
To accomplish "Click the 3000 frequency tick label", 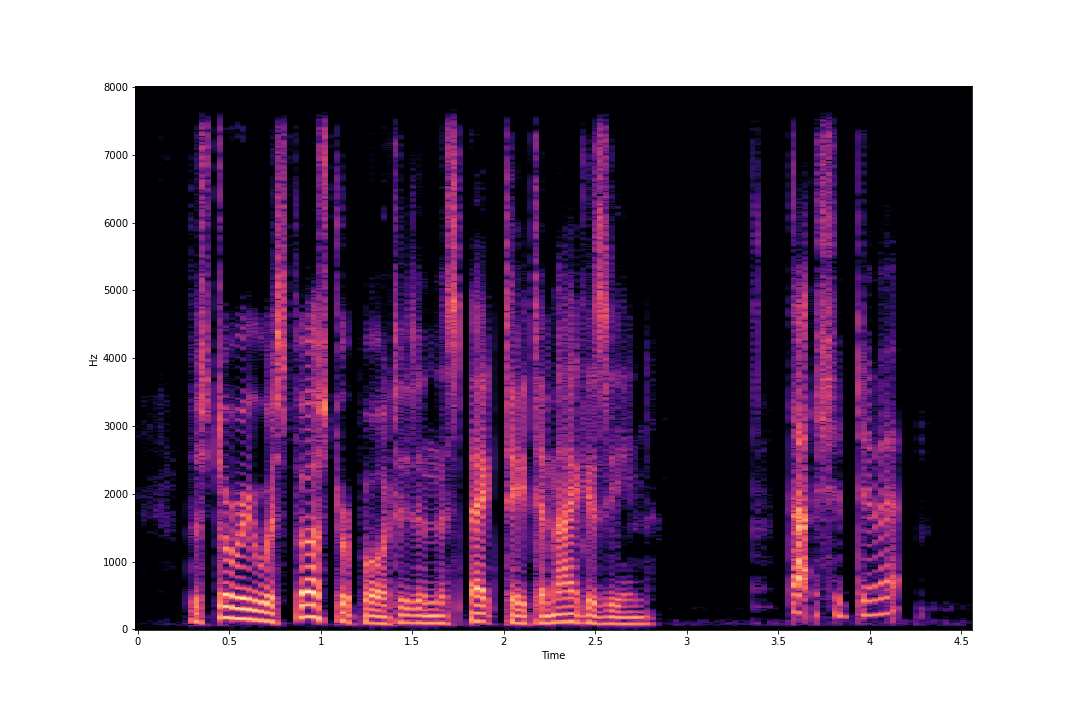I will pyautogui.click(x=116, y=426).
